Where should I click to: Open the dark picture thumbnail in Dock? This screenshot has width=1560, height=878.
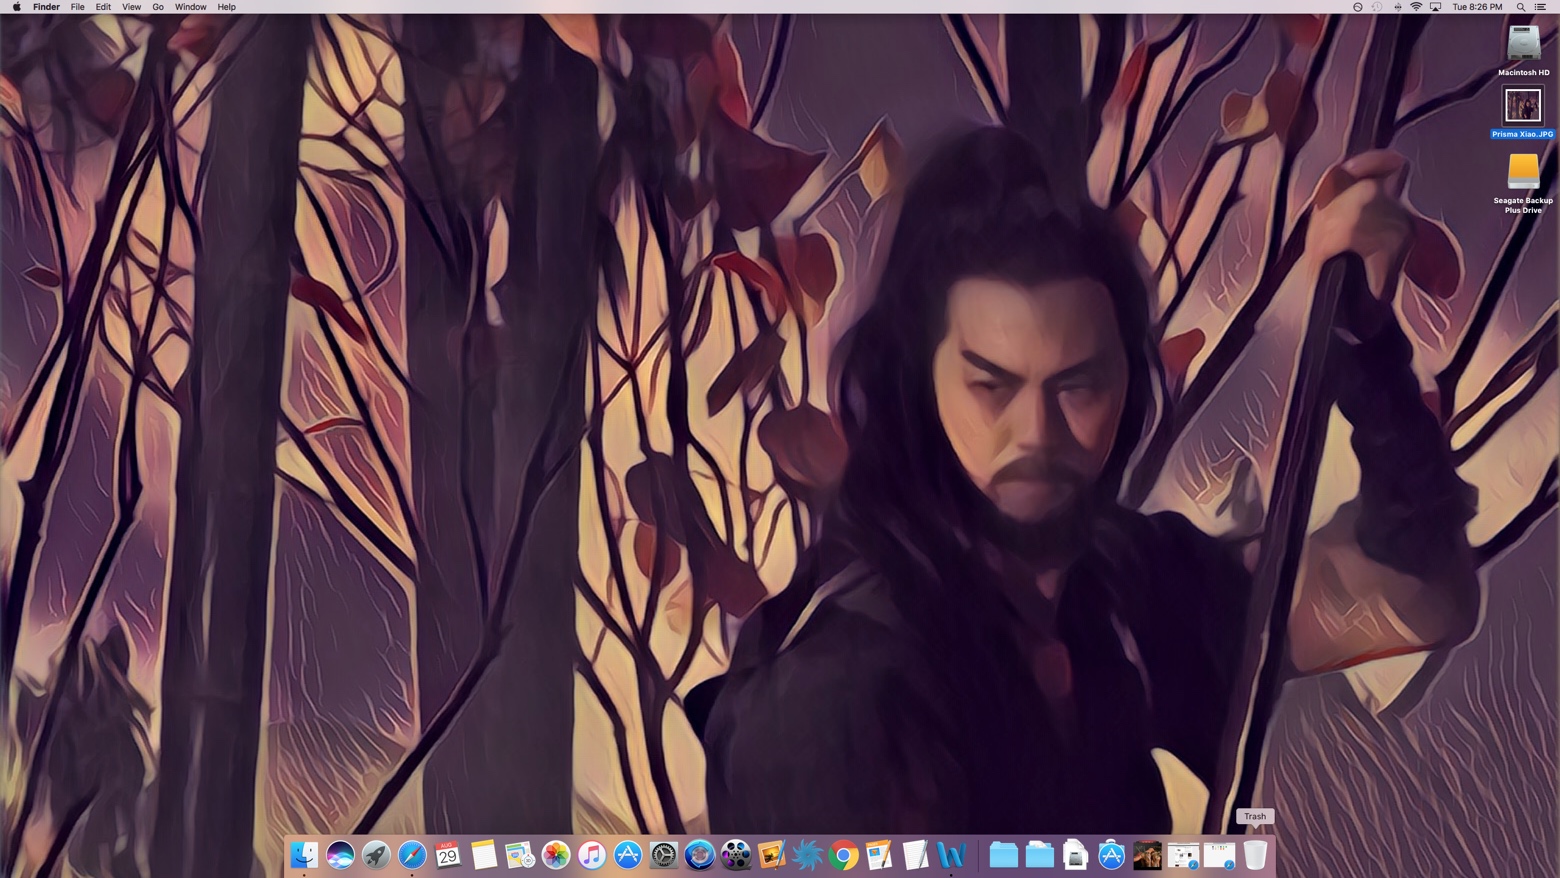1148,855
